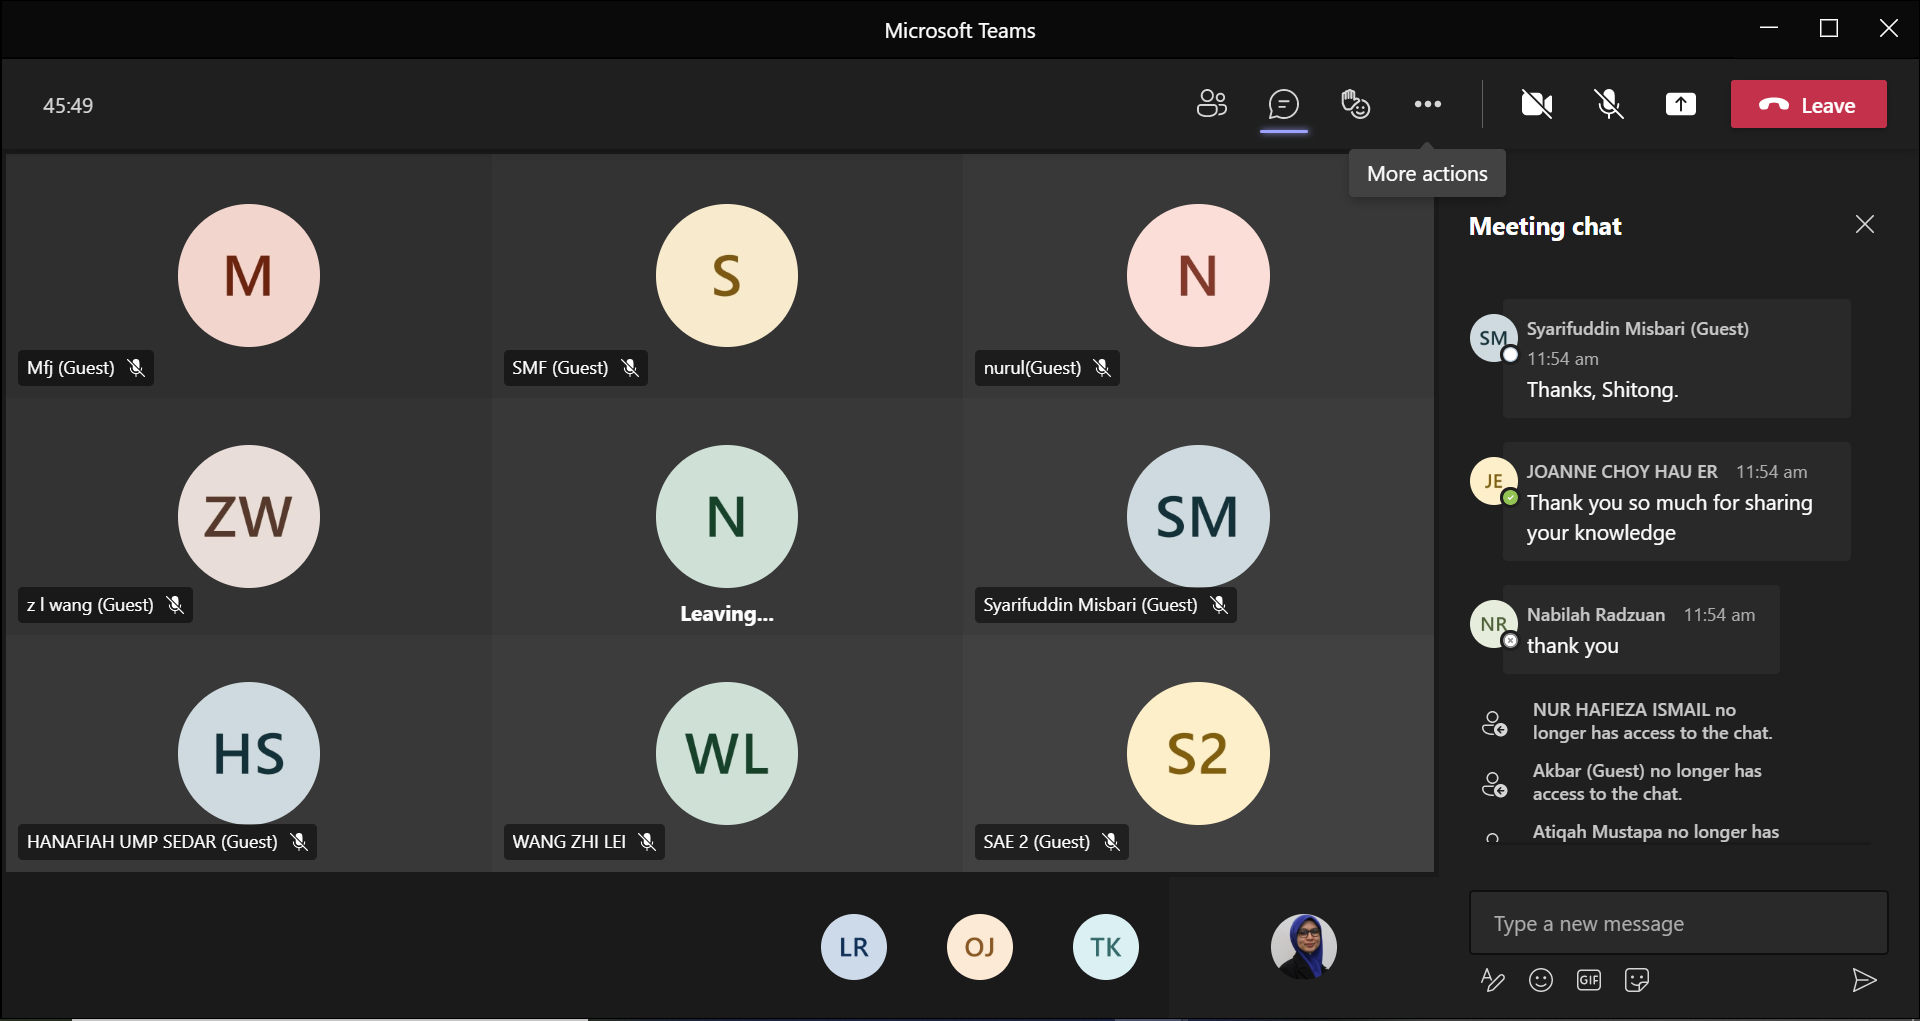Click the meeting timer 45:49
This screenshot has width=1920, height=1021.
(68, 105)
